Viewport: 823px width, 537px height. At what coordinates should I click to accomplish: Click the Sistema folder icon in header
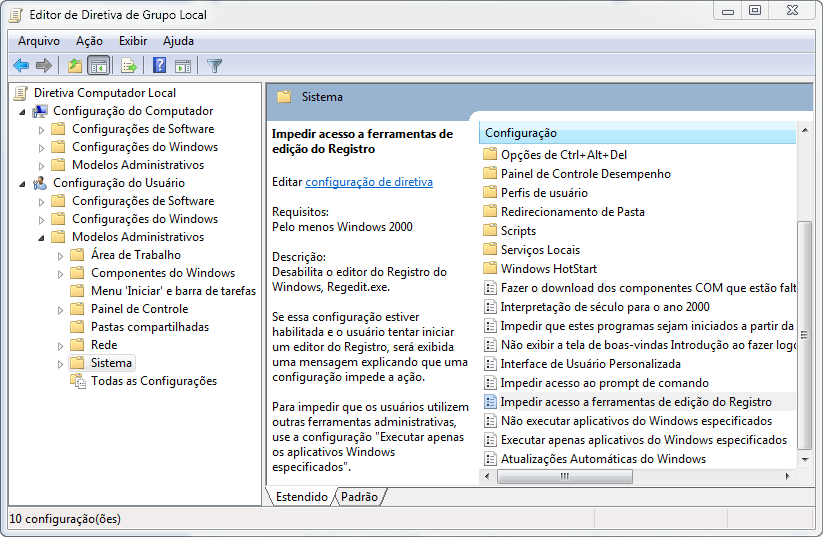(284, 97)
